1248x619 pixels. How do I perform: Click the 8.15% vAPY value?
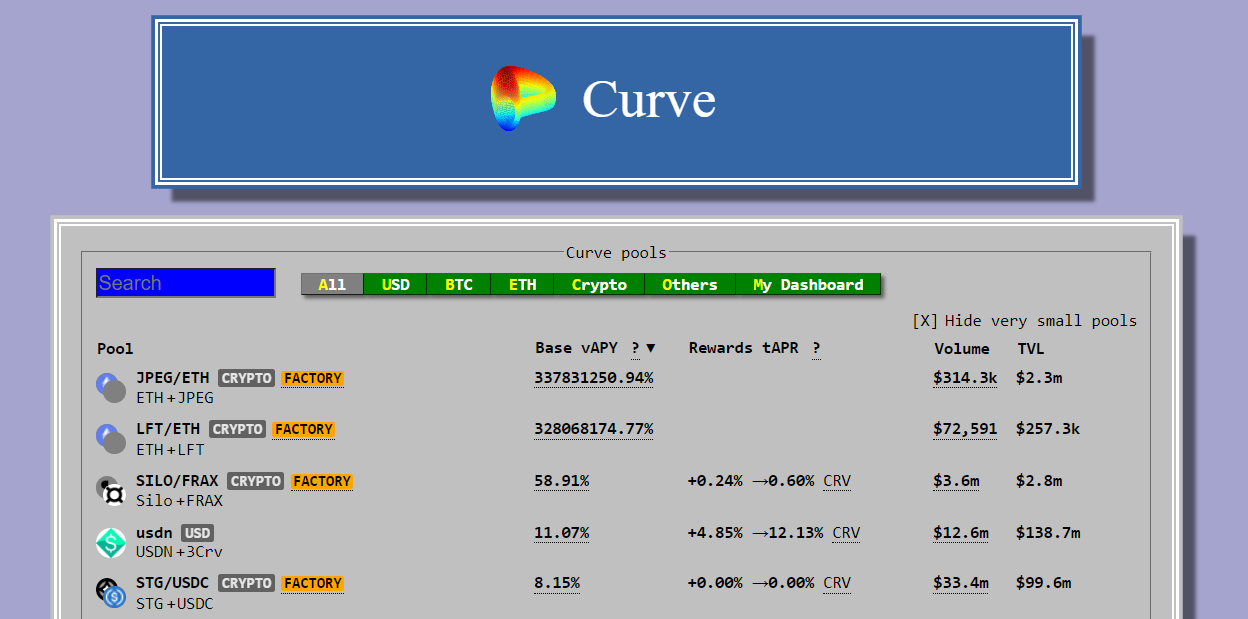(557, 583)
